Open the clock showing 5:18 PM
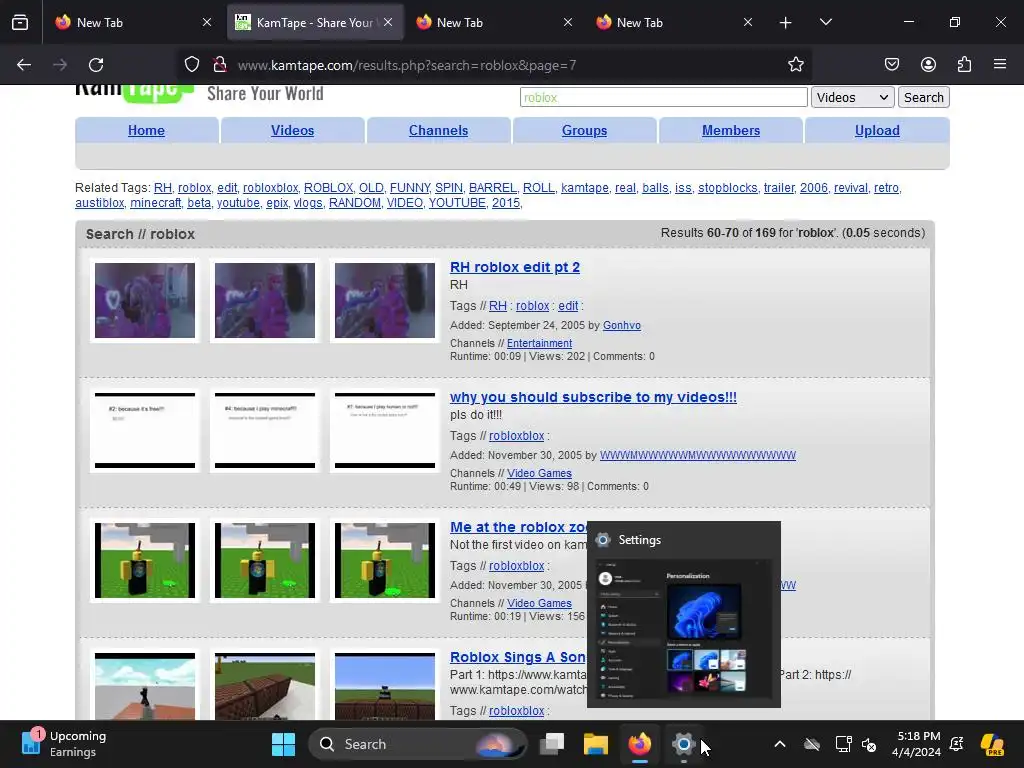 click(x=918, y=744)
